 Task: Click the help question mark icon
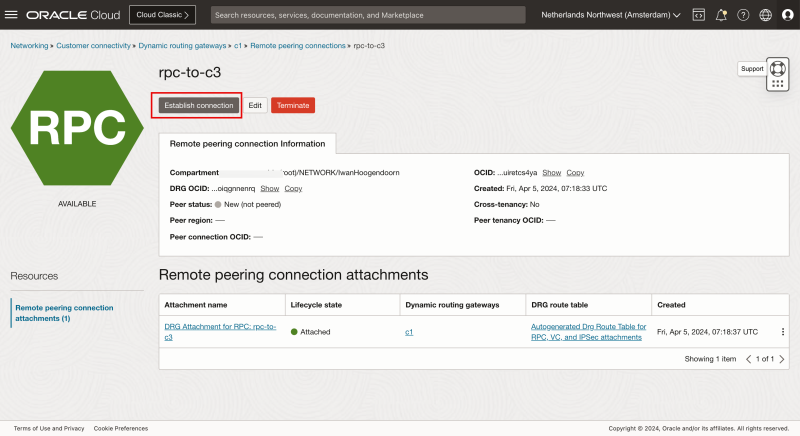(742, 15)
